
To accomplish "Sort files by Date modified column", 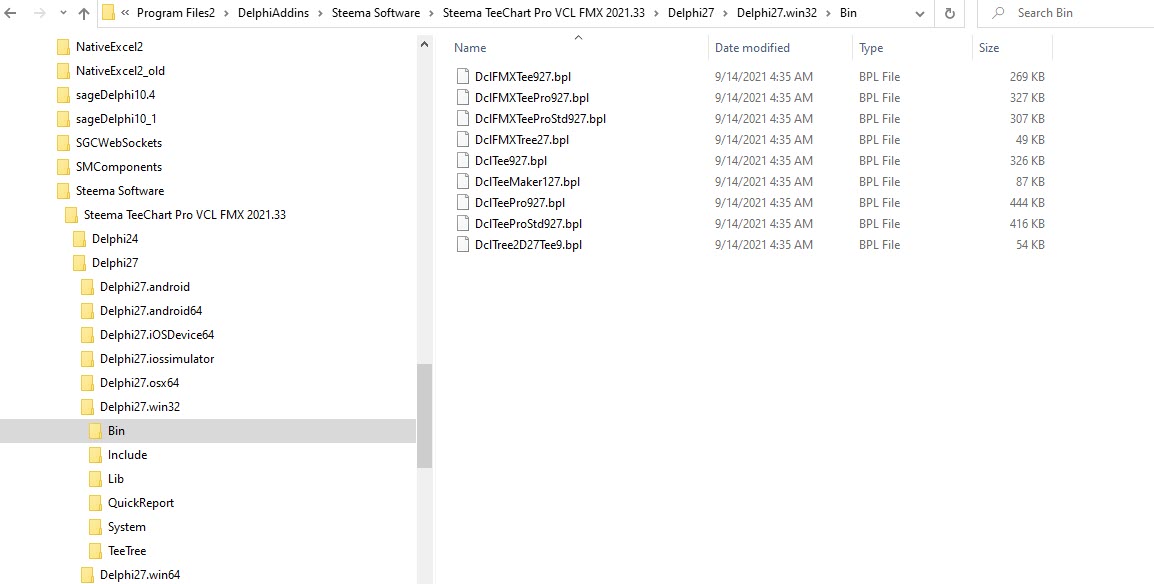I will click(752, 48).
